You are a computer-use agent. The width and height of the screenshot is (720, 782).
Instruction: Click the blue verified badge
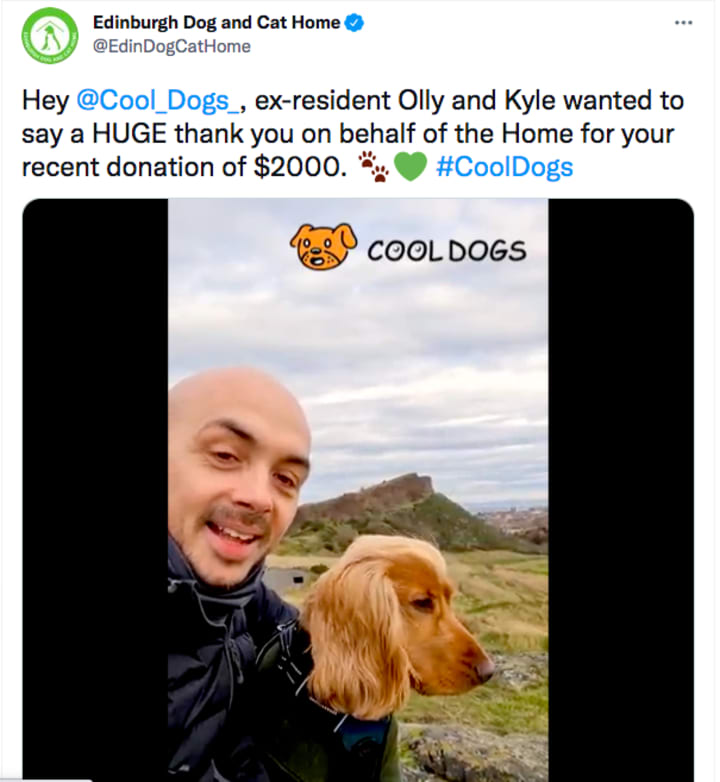click(x=355, y=22)
